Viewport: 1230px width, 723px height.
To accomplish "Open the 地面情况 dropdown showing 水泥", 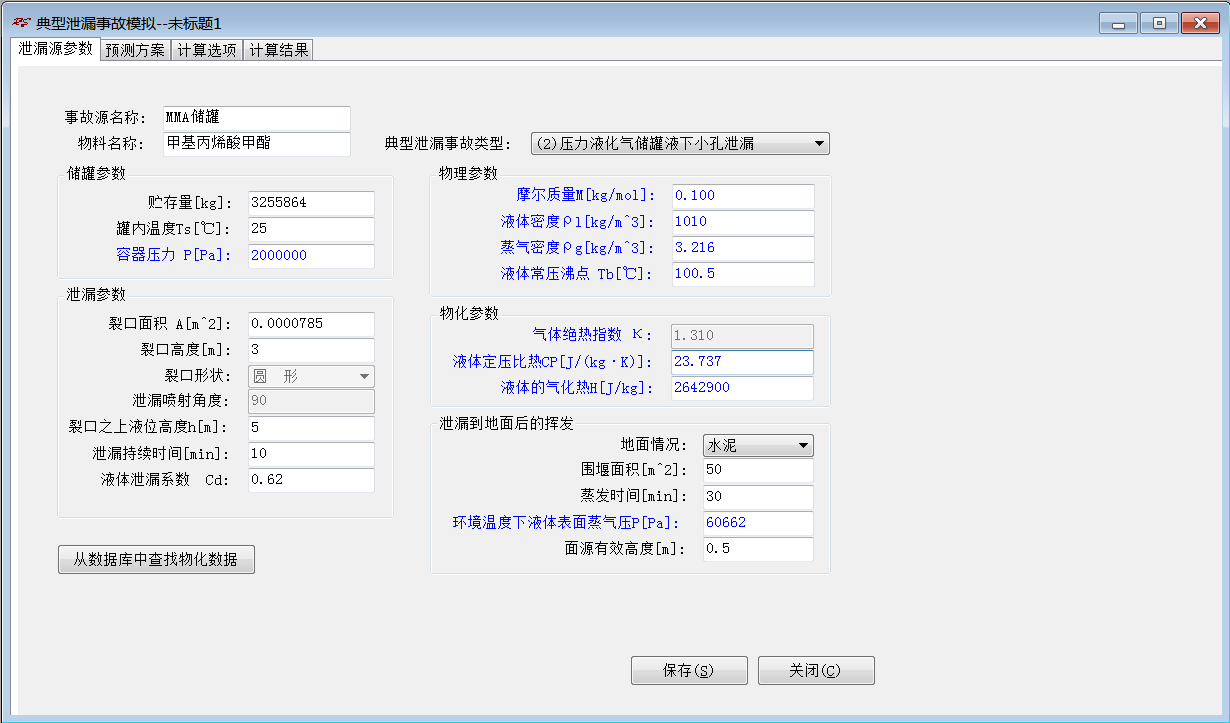I will 758,446.
